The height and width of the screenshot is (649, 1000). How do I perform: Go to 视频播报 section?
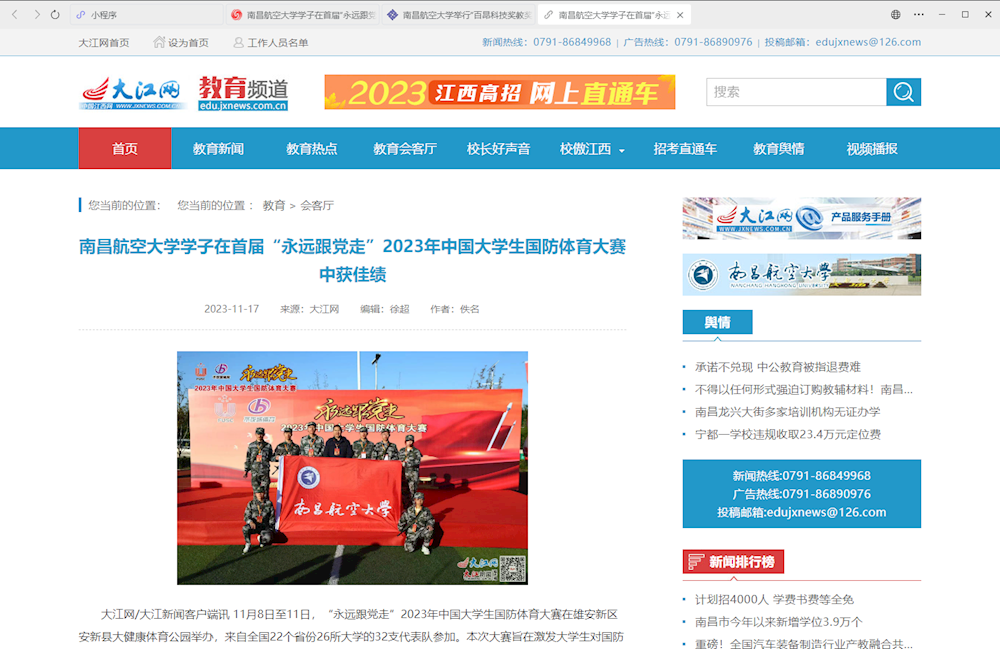[871, 149]
